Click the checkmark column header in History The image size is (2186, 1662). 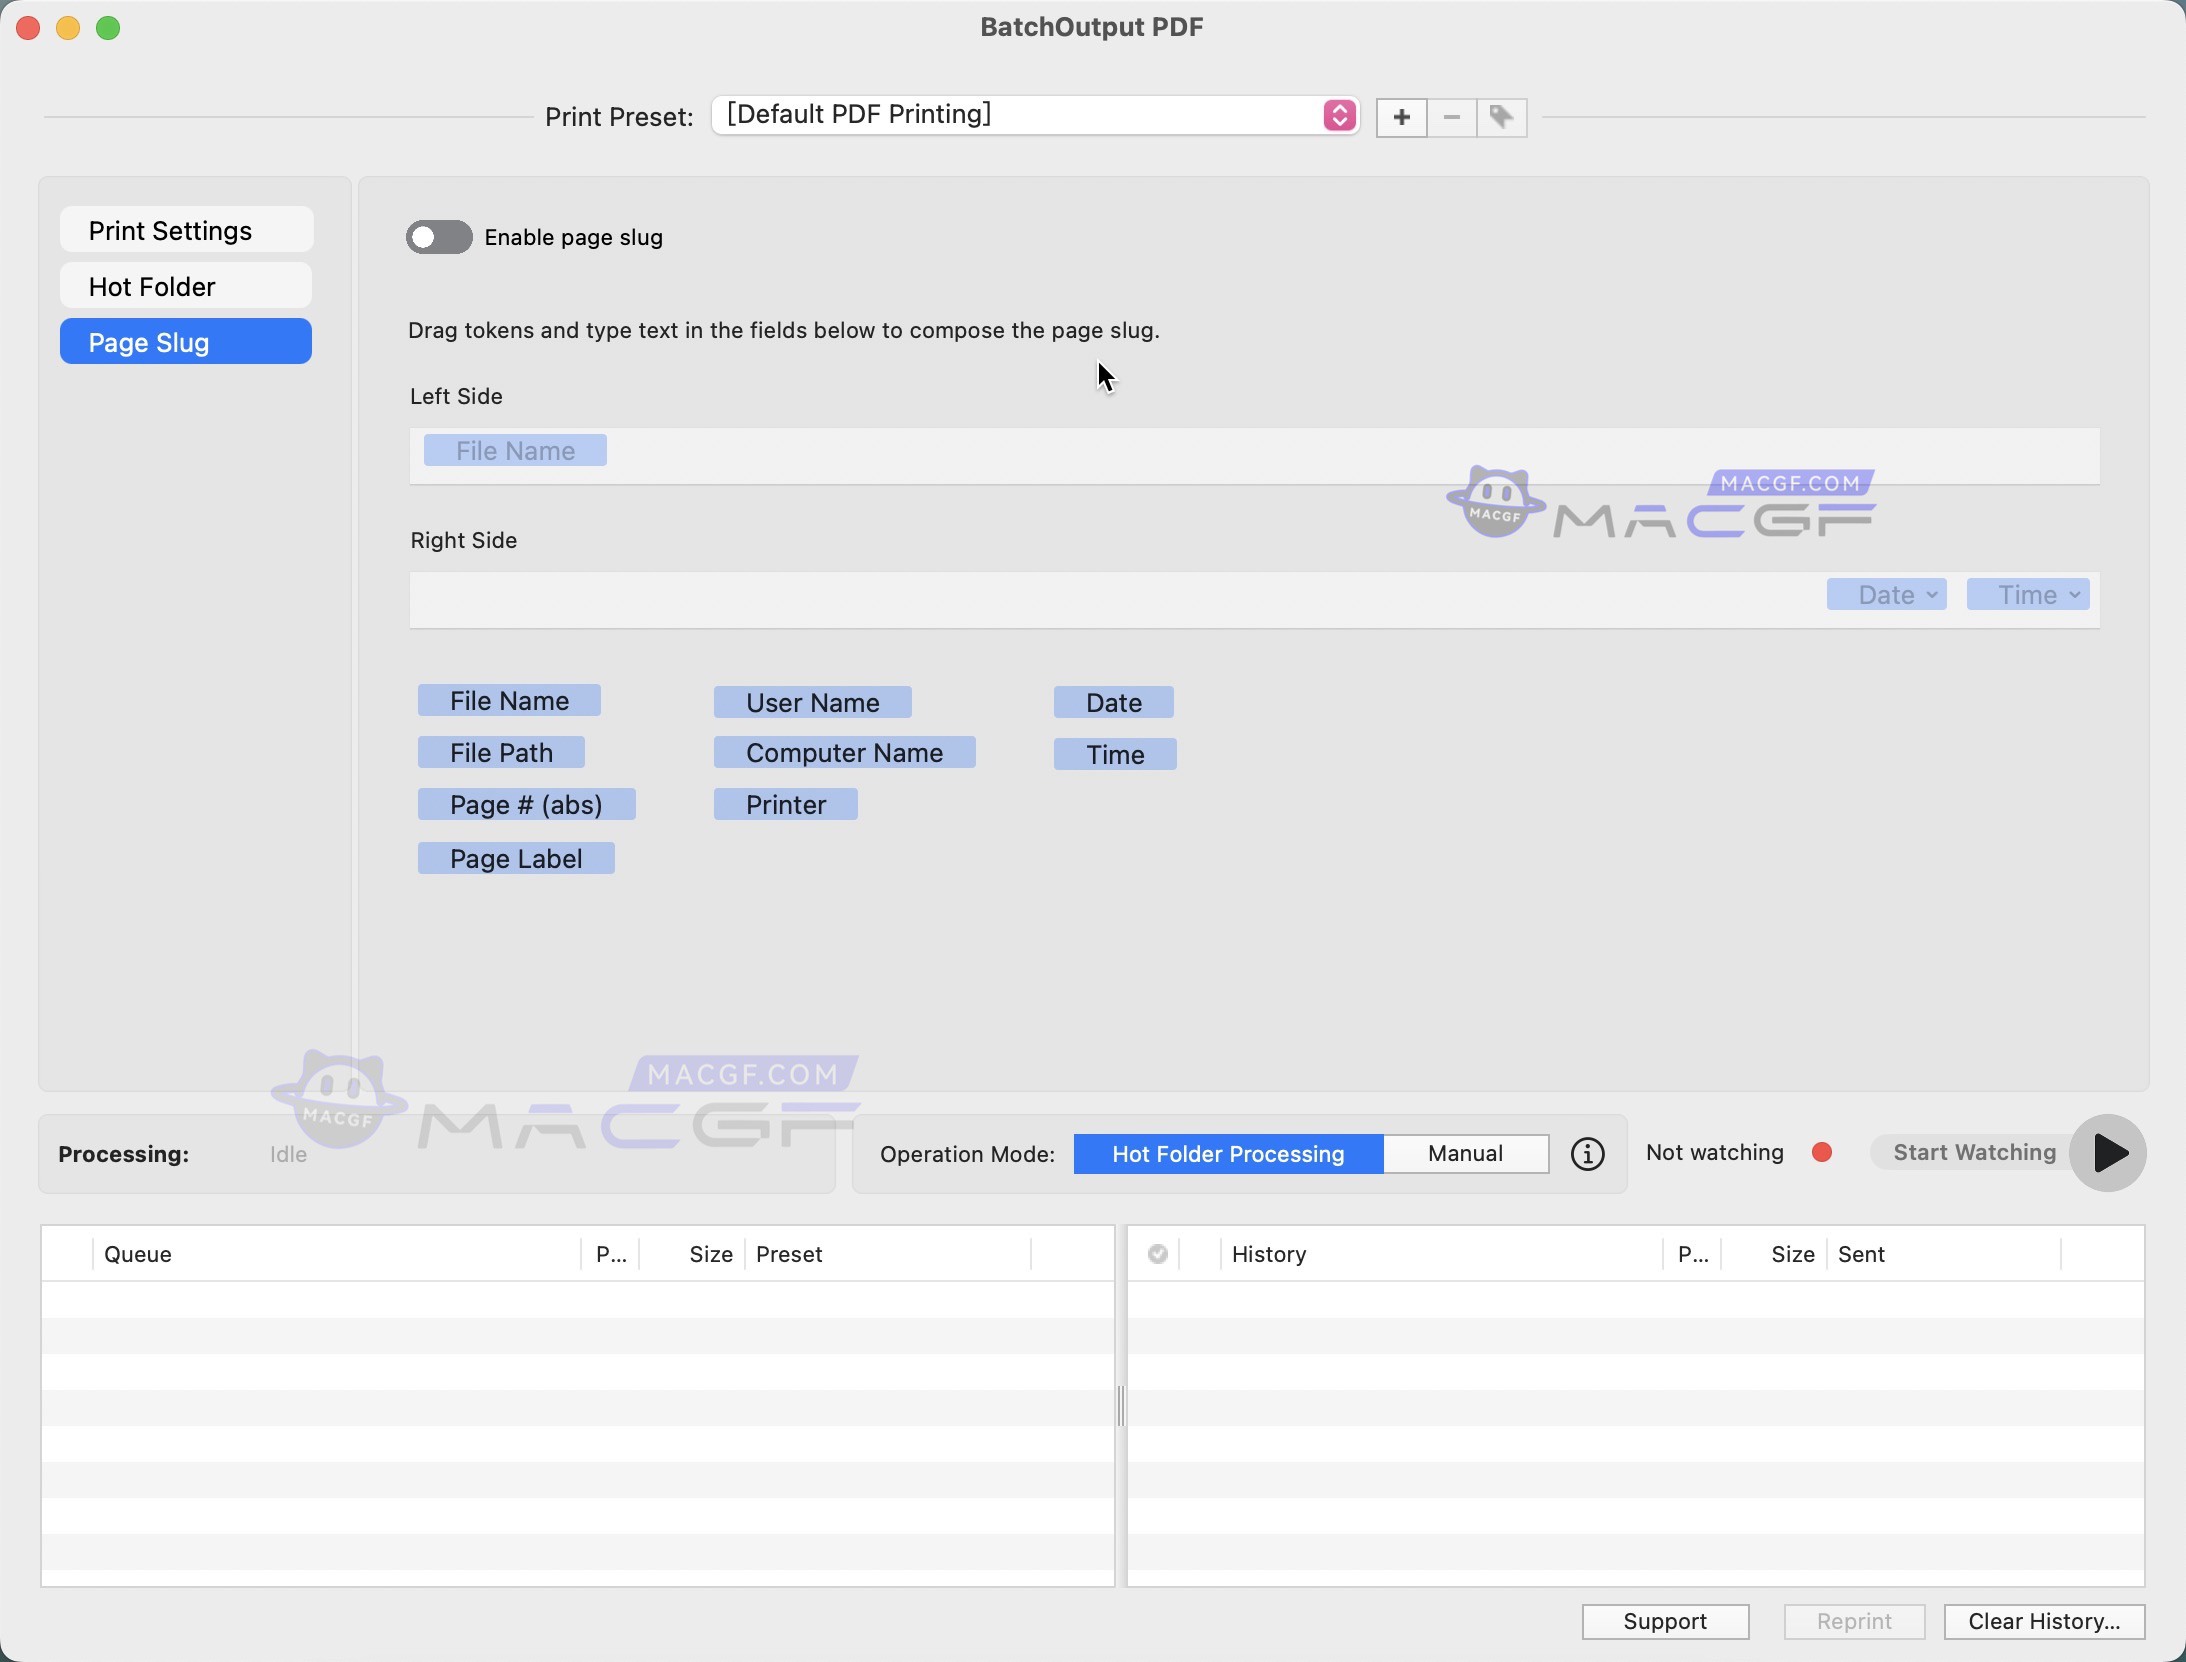1157,1253
